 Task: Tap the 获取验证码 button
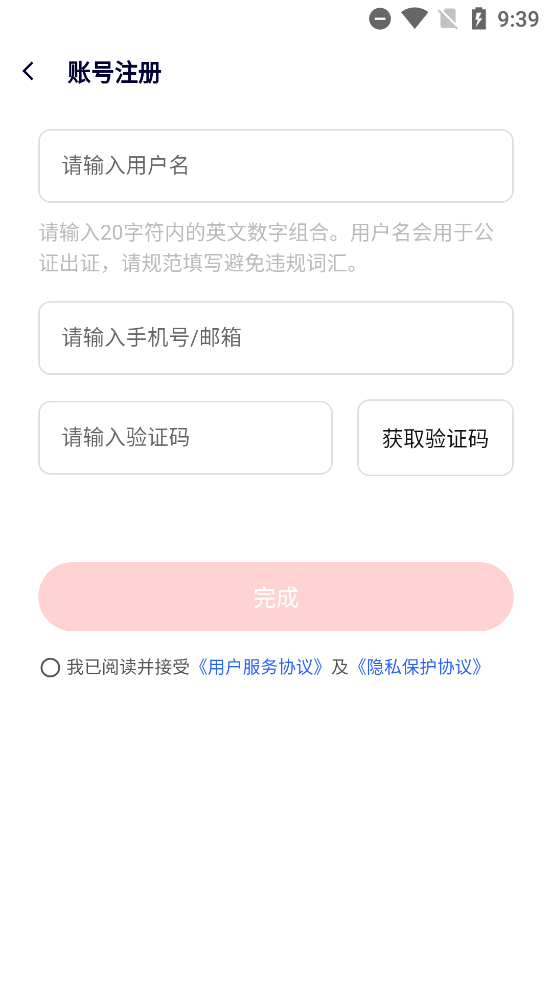pos(435,438)
